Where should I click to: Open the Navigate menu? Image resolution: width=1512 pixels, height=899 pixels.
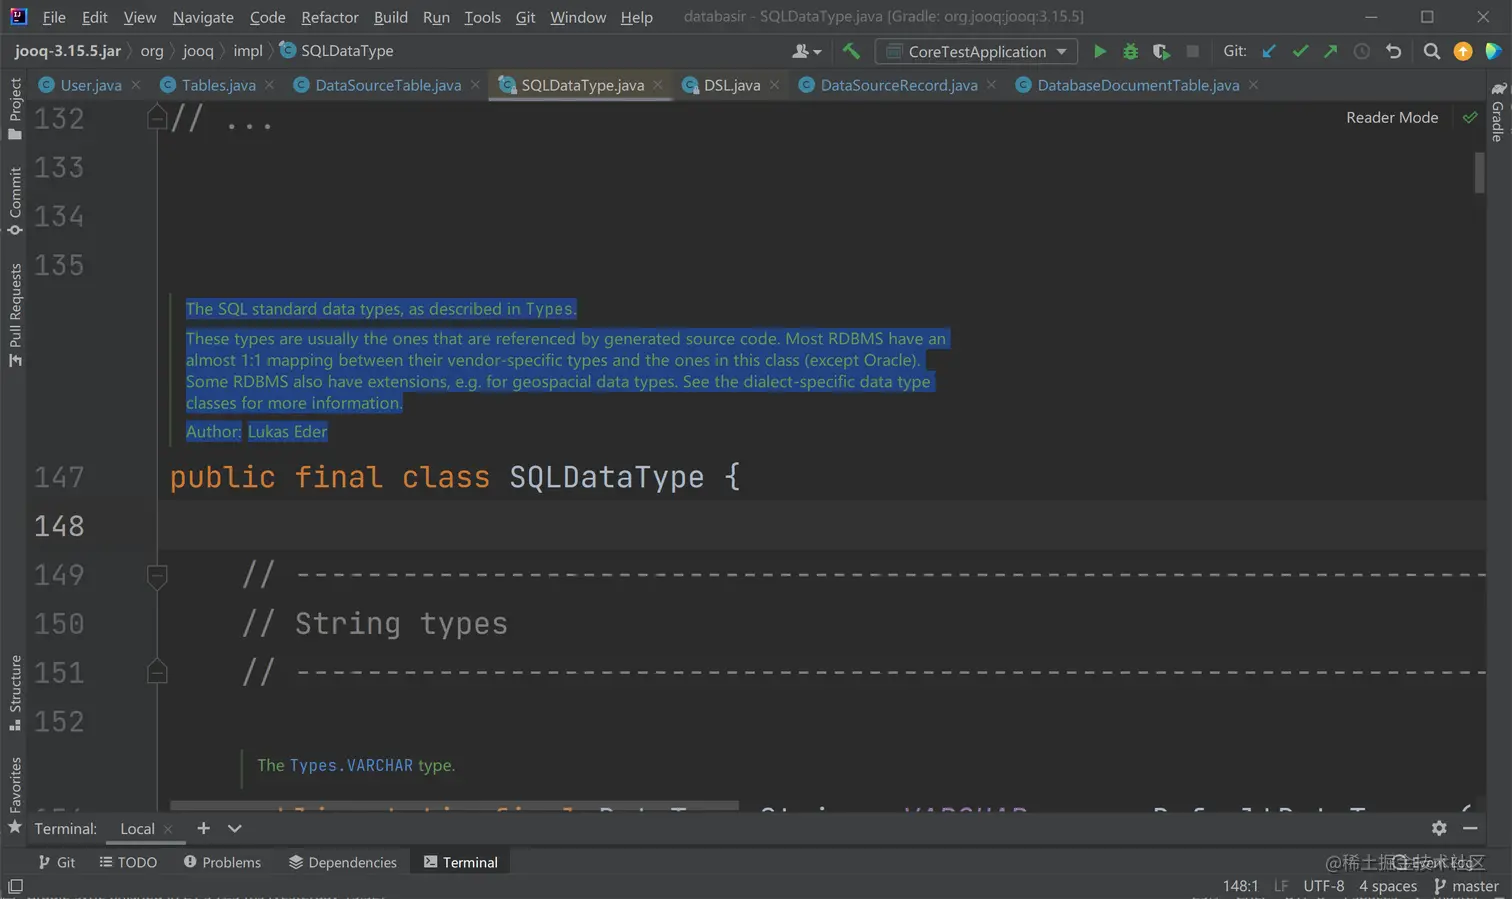[203, 17]
